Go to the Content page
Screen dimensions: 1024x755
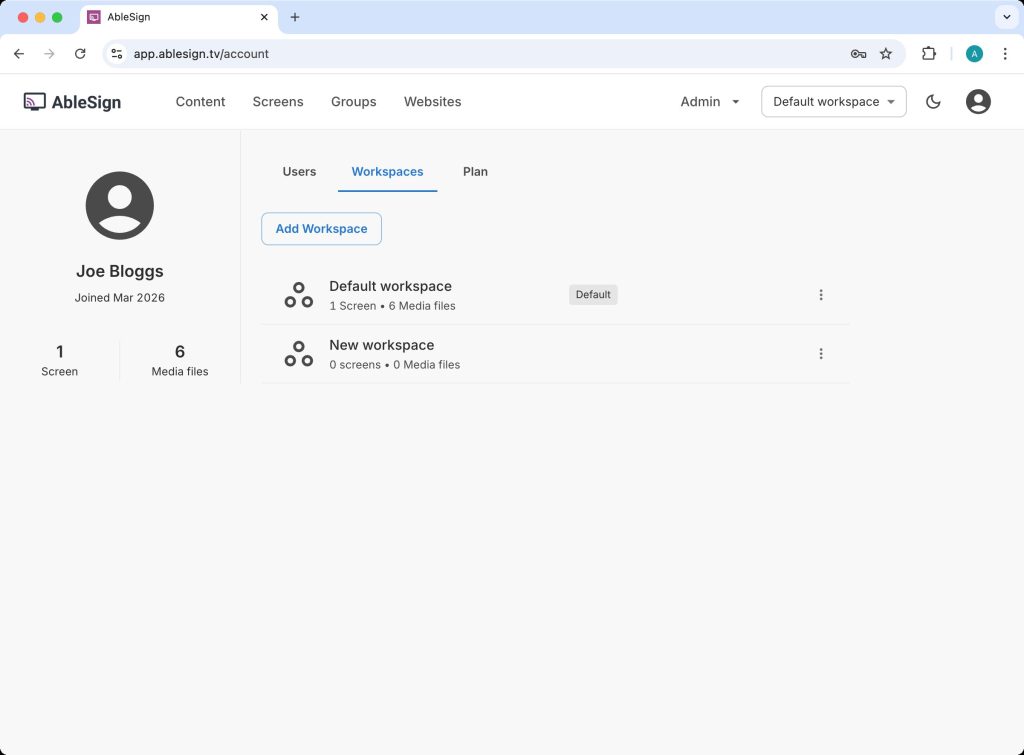pos(200,101)
